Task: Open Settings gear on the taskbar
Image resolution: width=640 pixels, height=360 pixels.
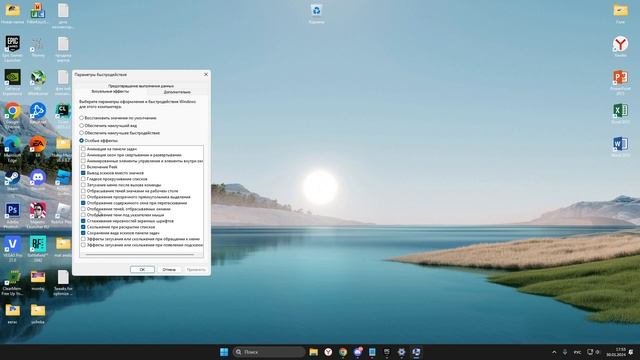Action: pos(401,352)
